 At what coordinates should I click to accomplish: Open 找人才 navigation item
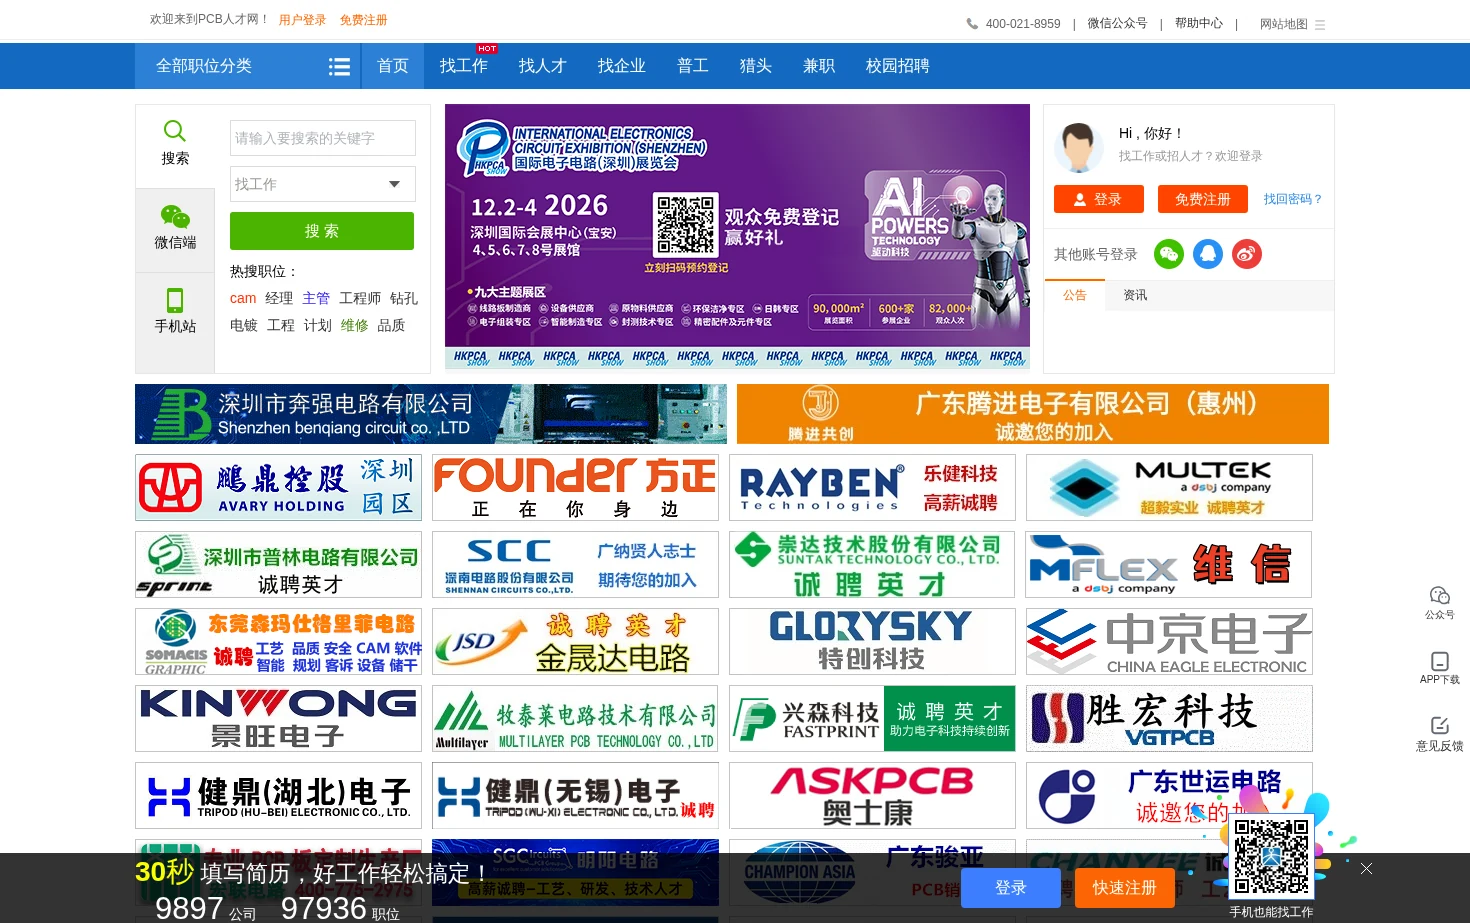pyautogui.click(x=543, y=66)
